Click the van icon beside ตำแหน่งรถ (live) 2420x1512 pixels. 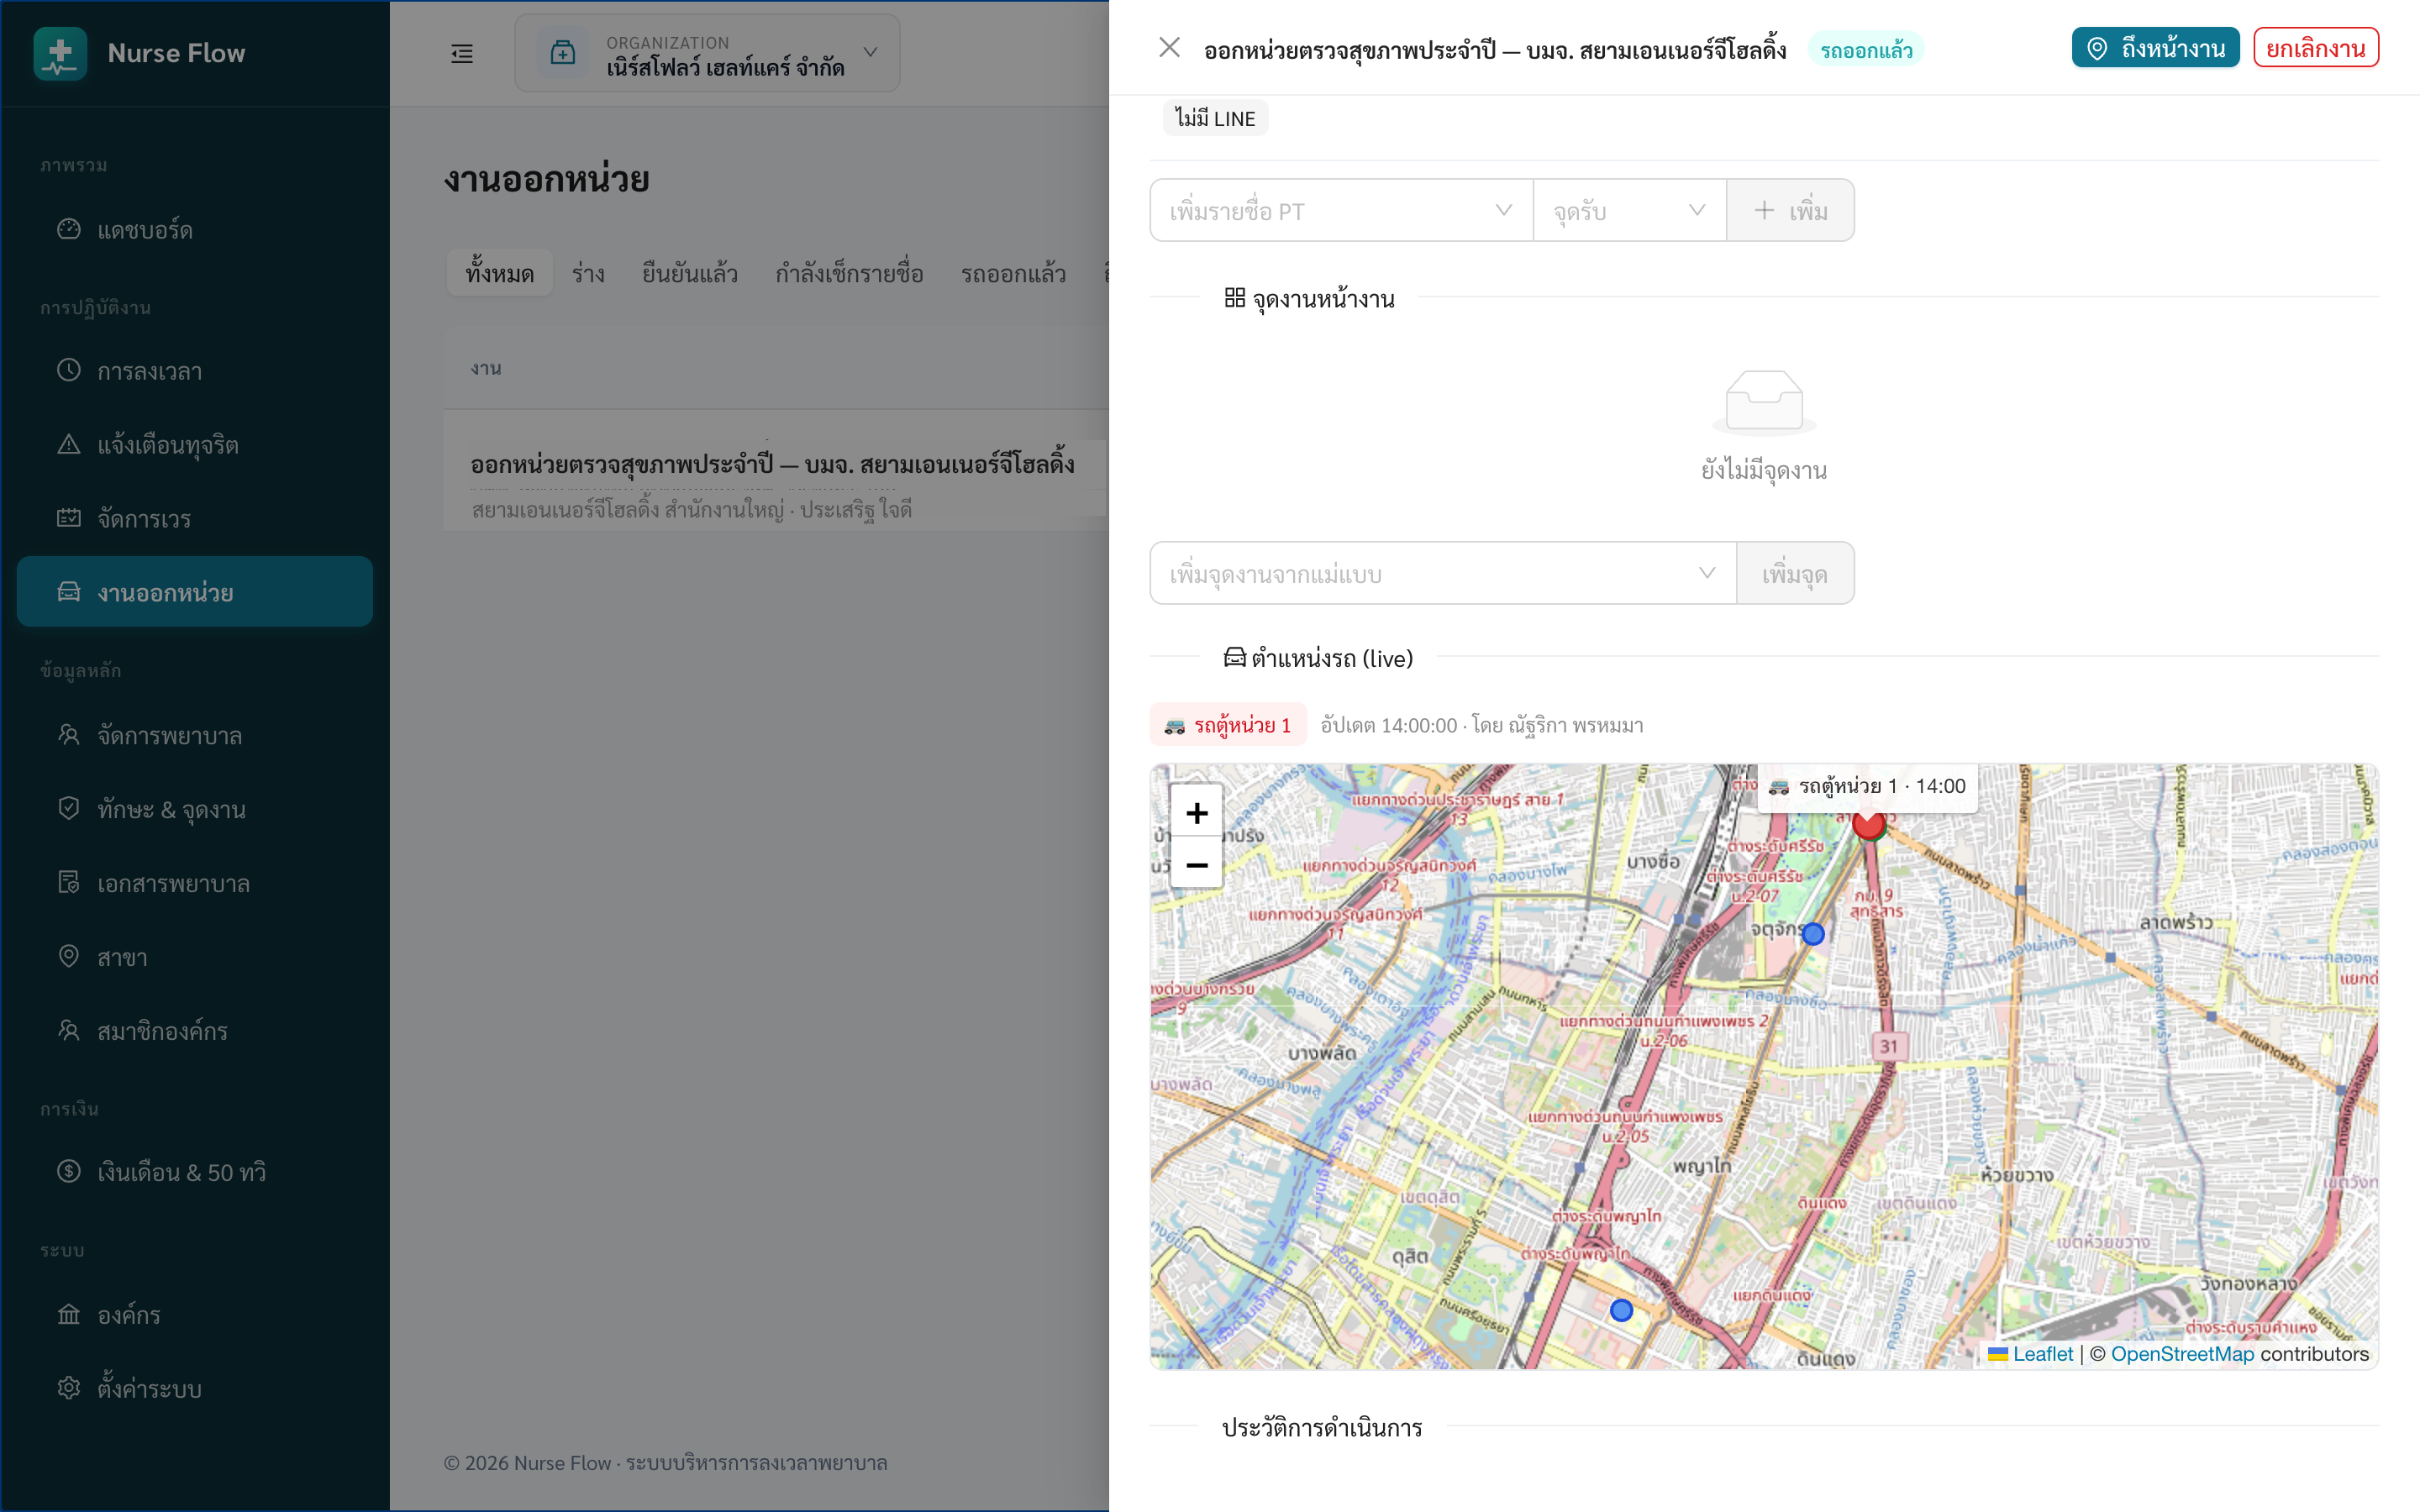coord(1235,657)
